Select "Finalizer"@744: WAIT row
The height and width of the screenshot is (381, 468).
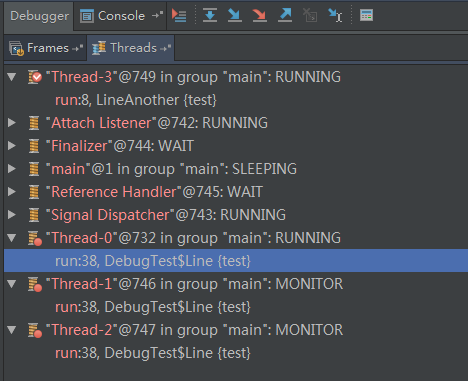point(236,146)
